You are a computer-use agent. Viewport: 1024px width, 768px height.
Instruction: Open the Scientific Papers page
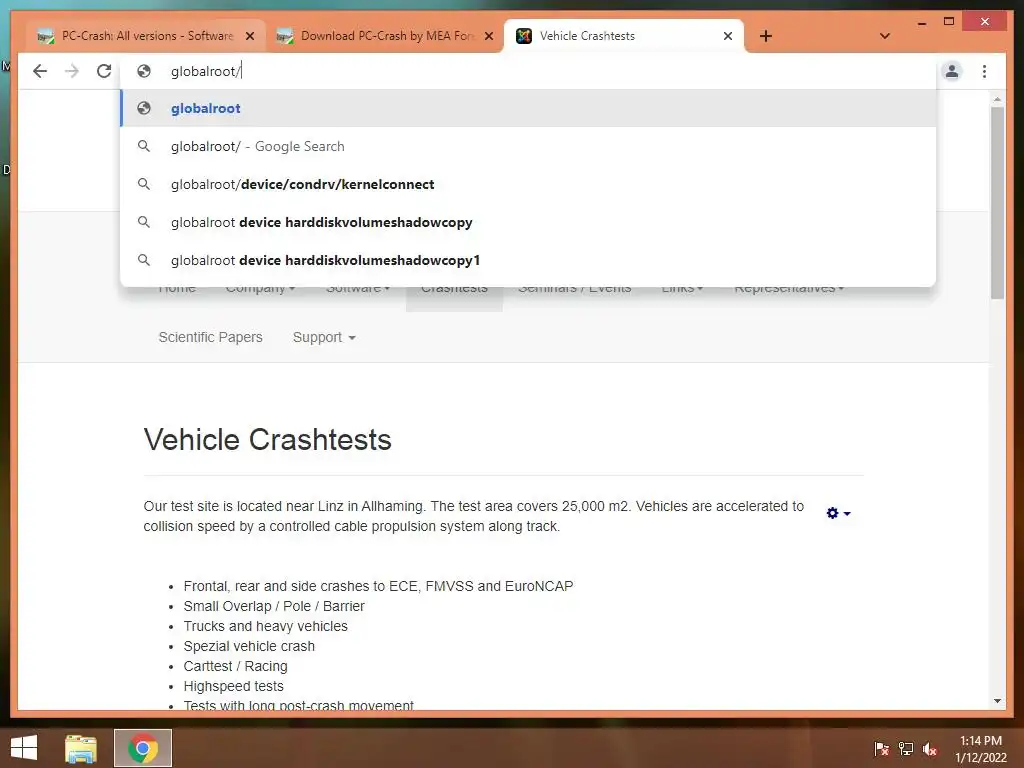point(210,337)
